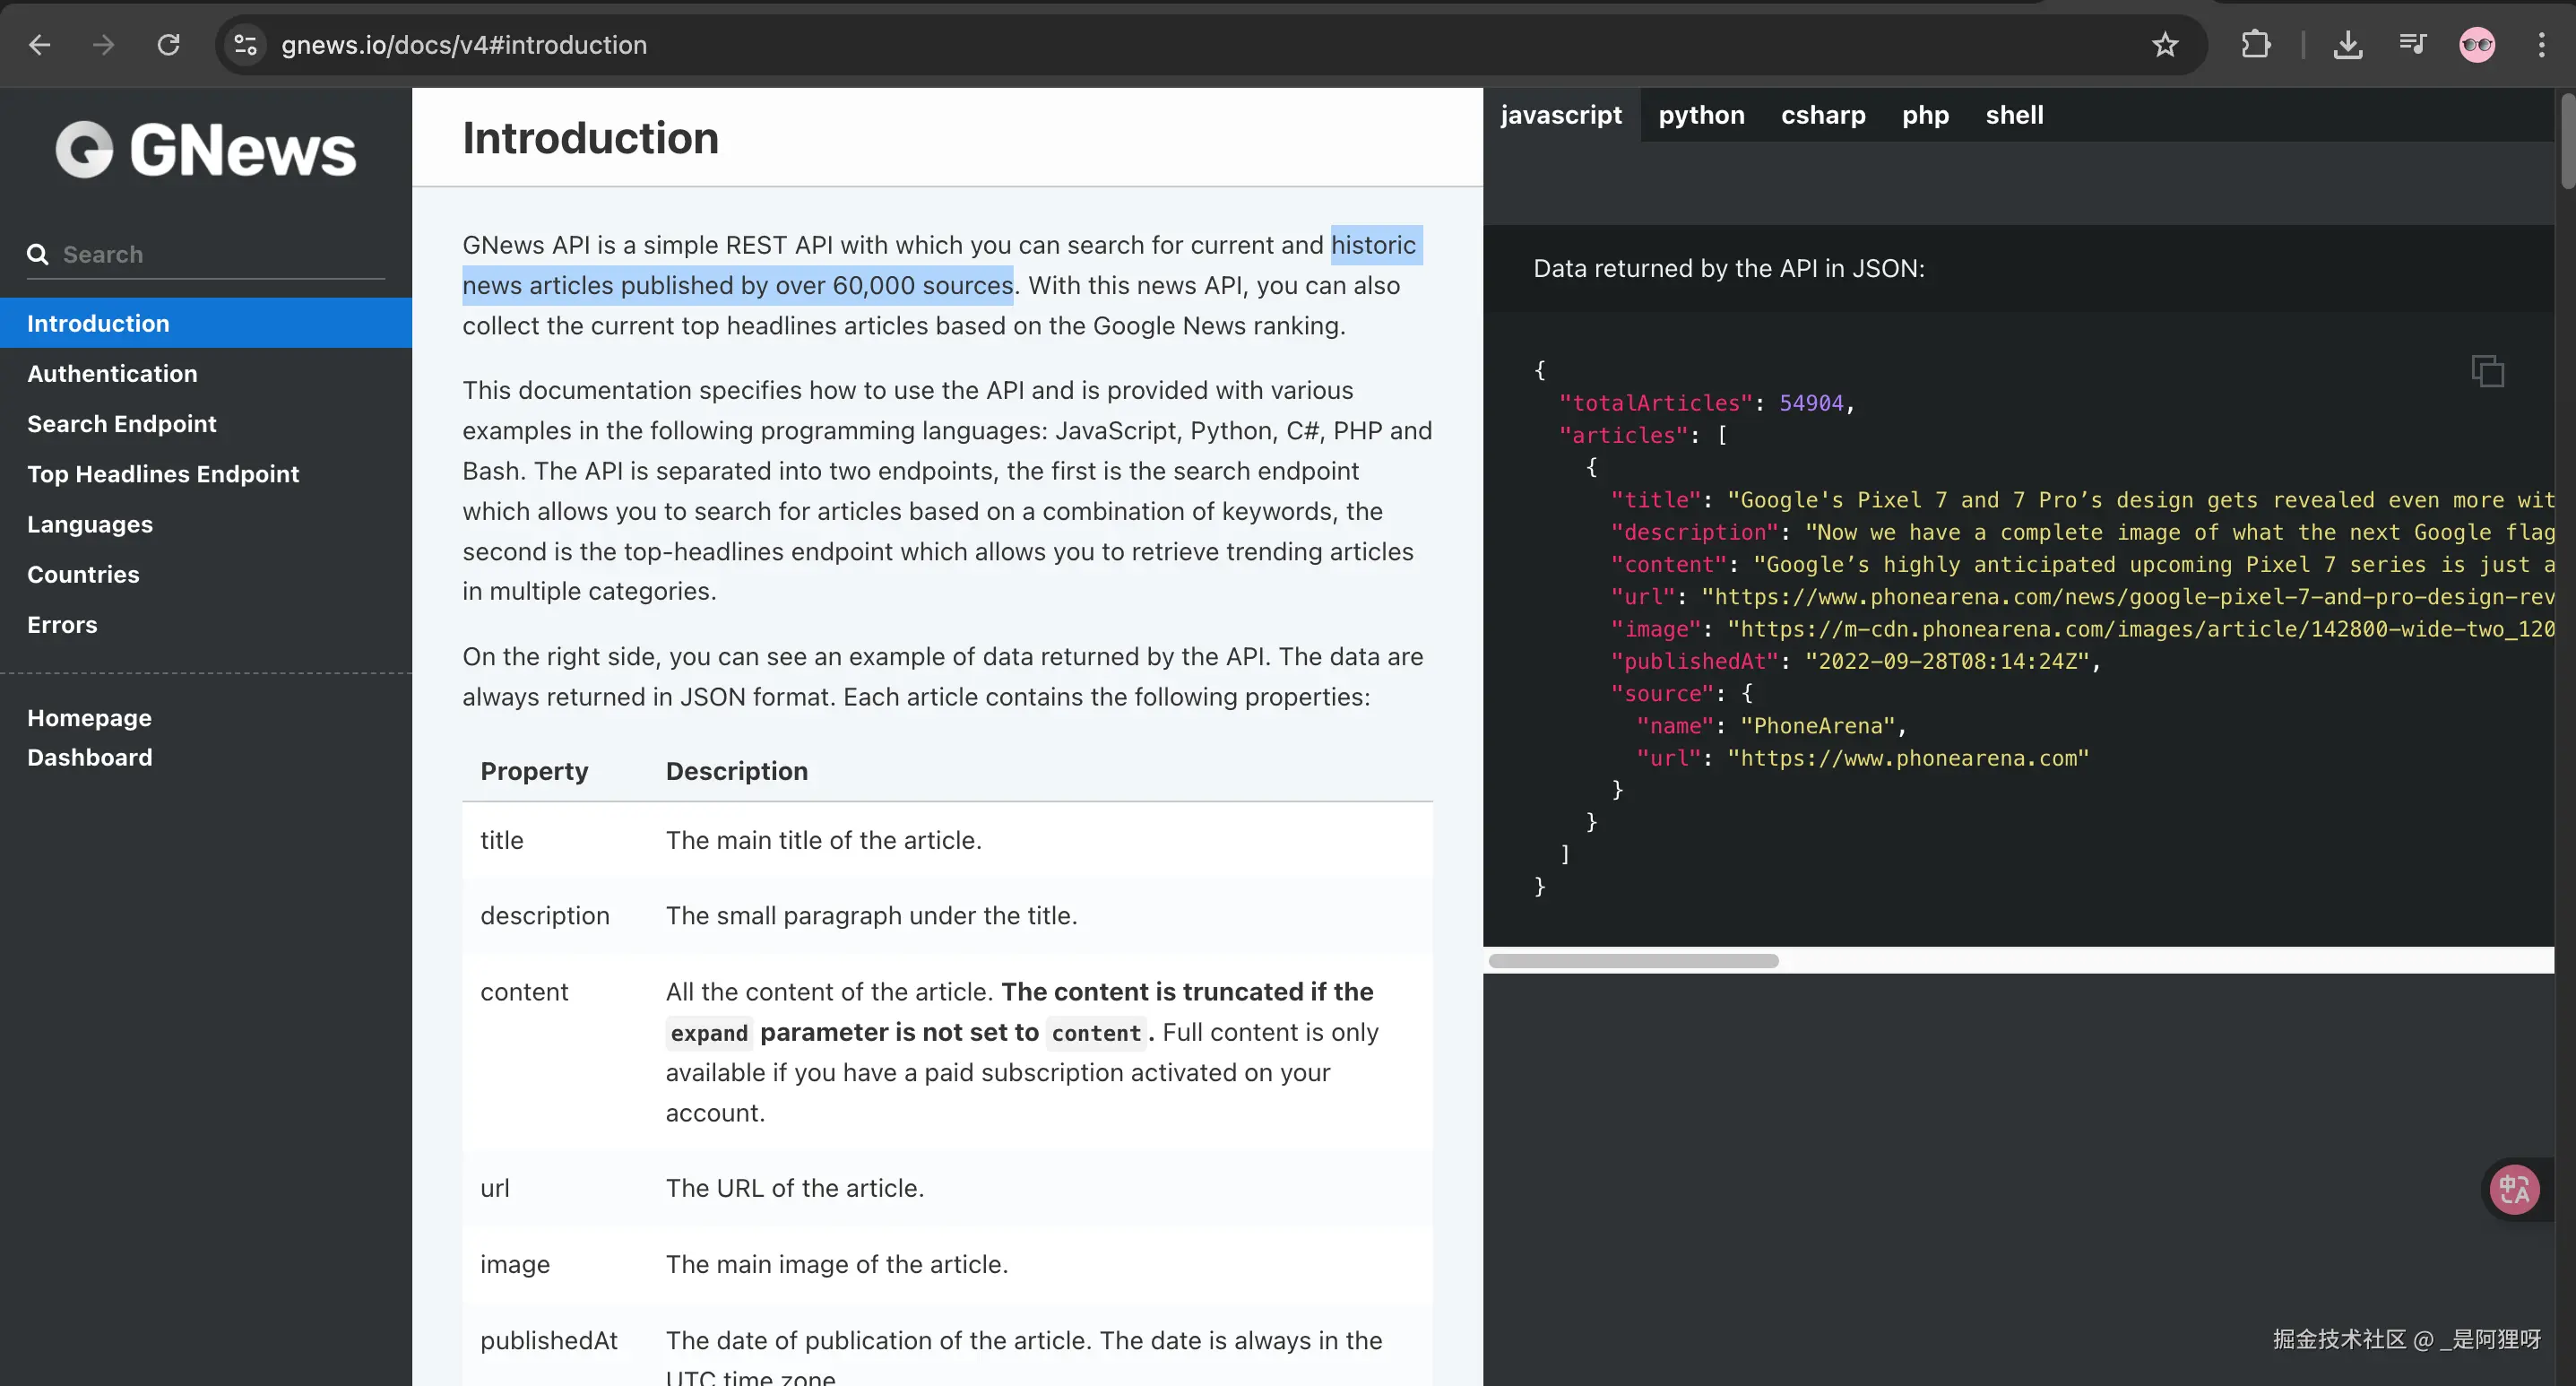Switch code examples to python tab
Viewport: 2576px width, 1386px height.
(1701, 115)
